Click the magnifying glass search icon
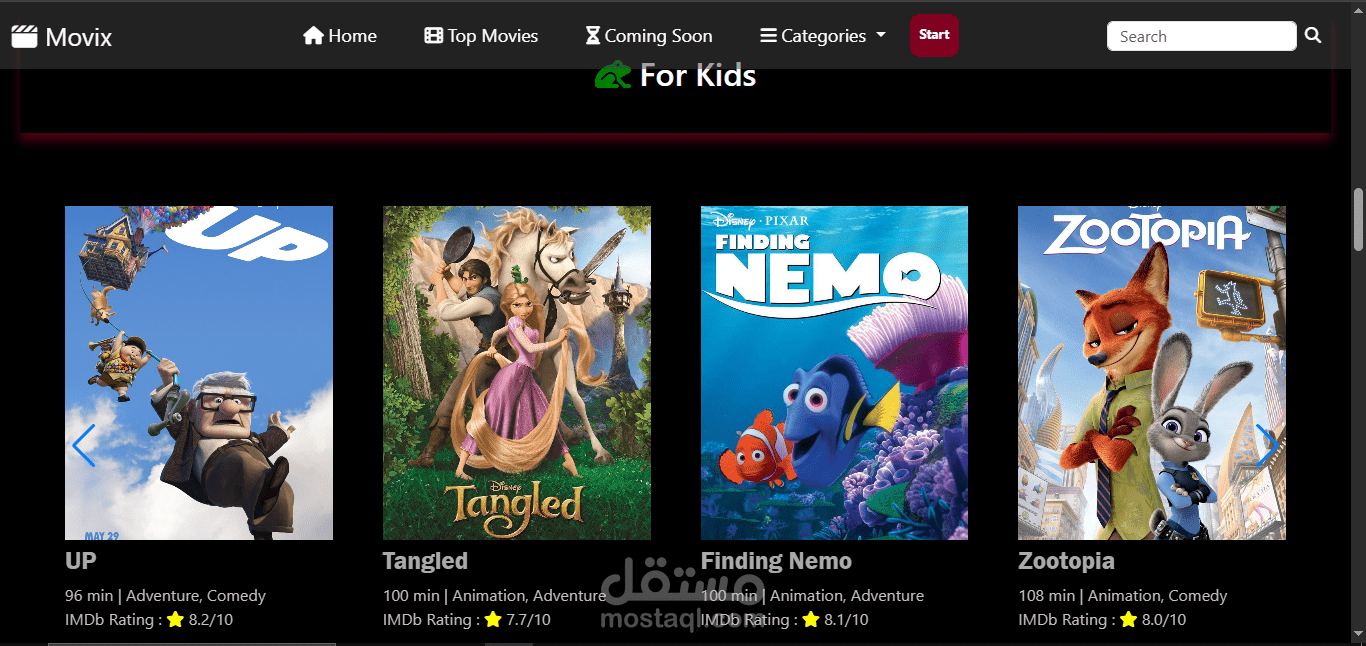The image size is (1366, 646). point(1313,36)
